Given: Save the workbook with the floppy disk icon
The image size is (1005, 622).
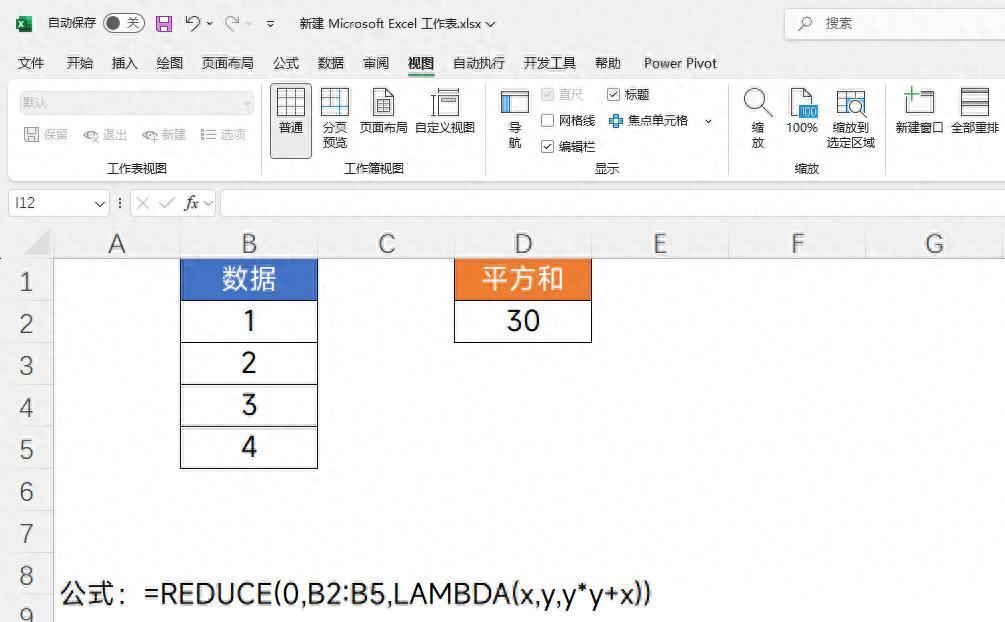Looking at the screenshot, I should click(164, 24).
